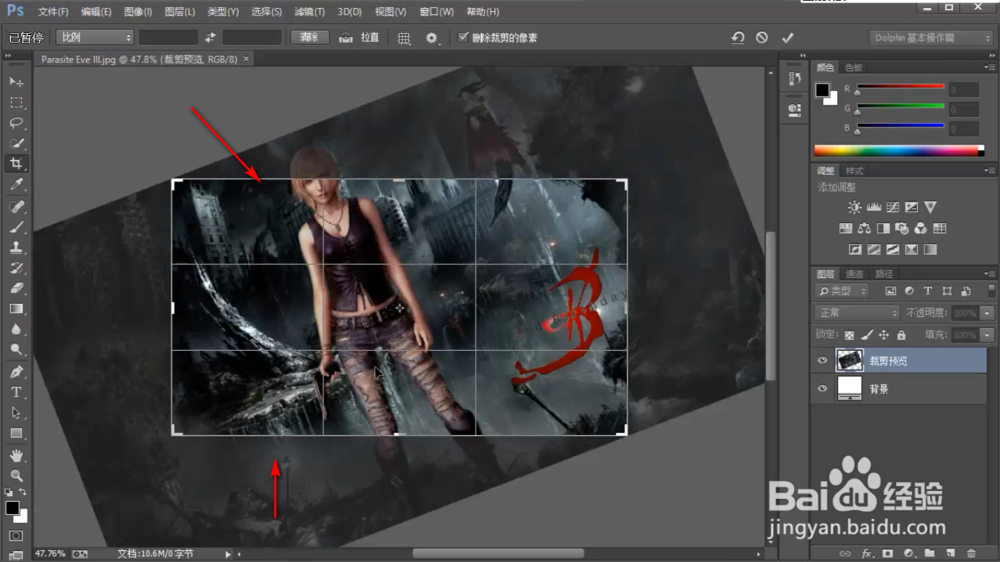Add a Levels adjustment

pos(874,207)
